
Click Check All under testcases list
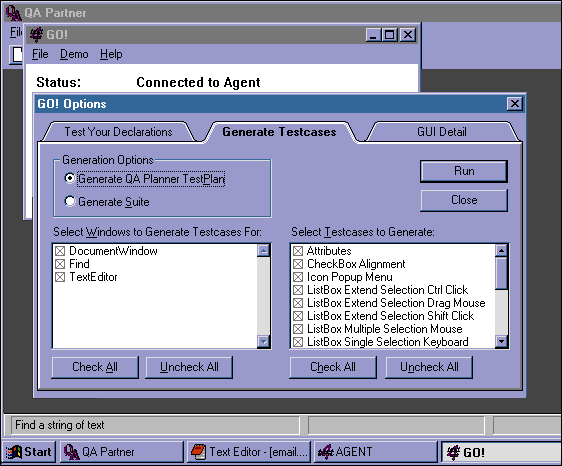333,367
